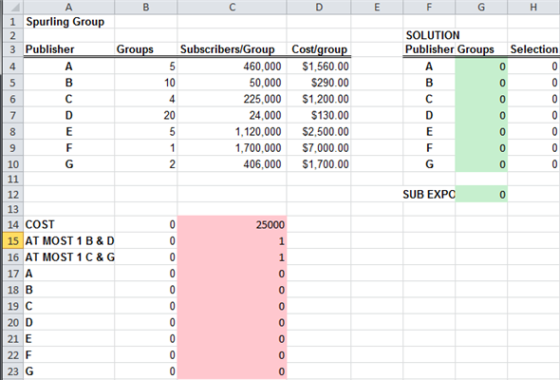Select the 24,000 subscribers cell

pyautogui.click(x=232, y=115)
